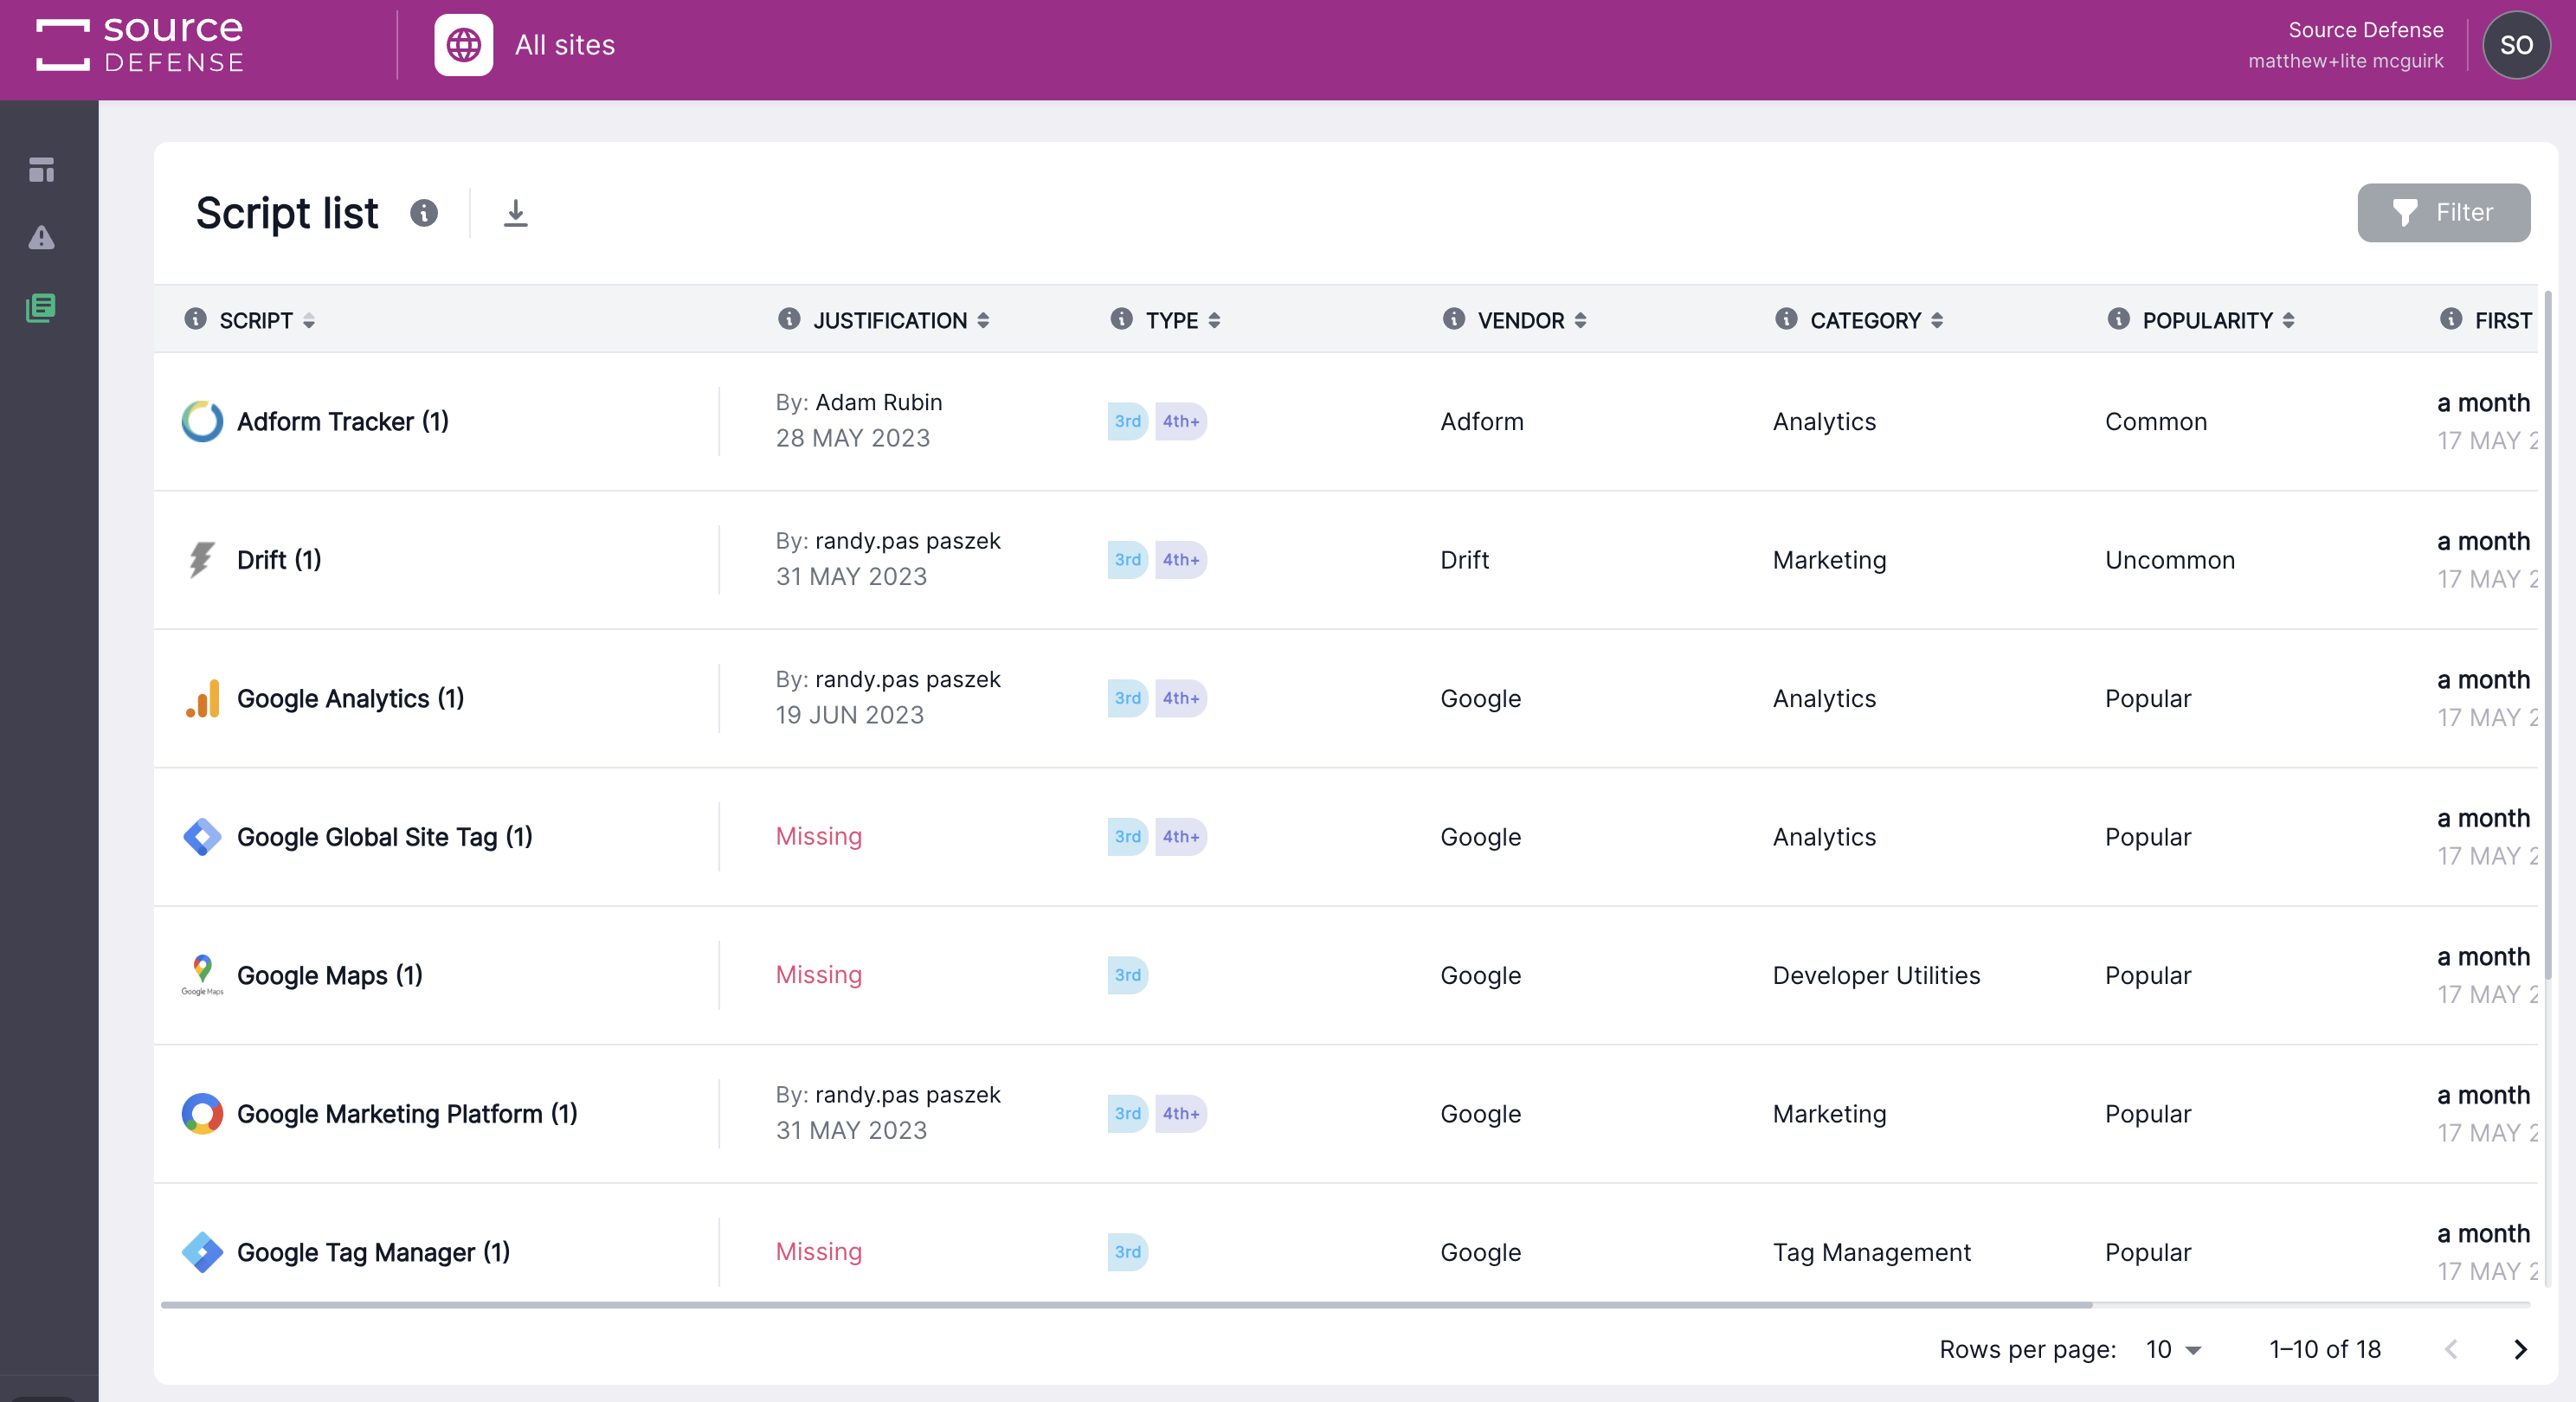Image resolution: width=2576 pixels, height=1402 pixels.
Task: Go to the previous page of scripts
Action: click(x=2451, y=1349)
